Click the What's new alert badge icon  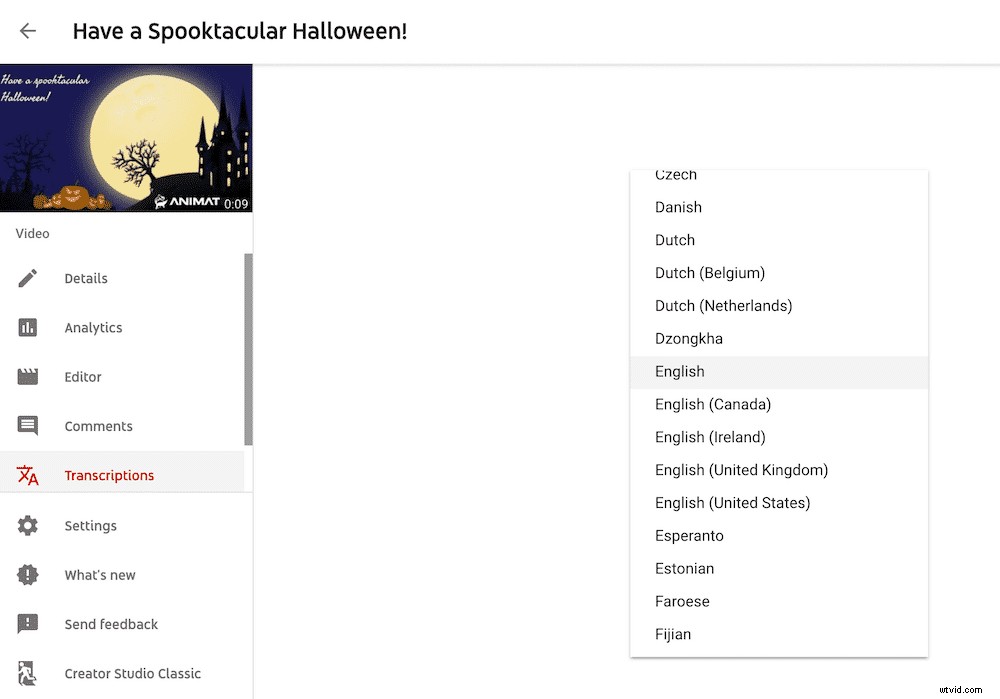[28, 575]
